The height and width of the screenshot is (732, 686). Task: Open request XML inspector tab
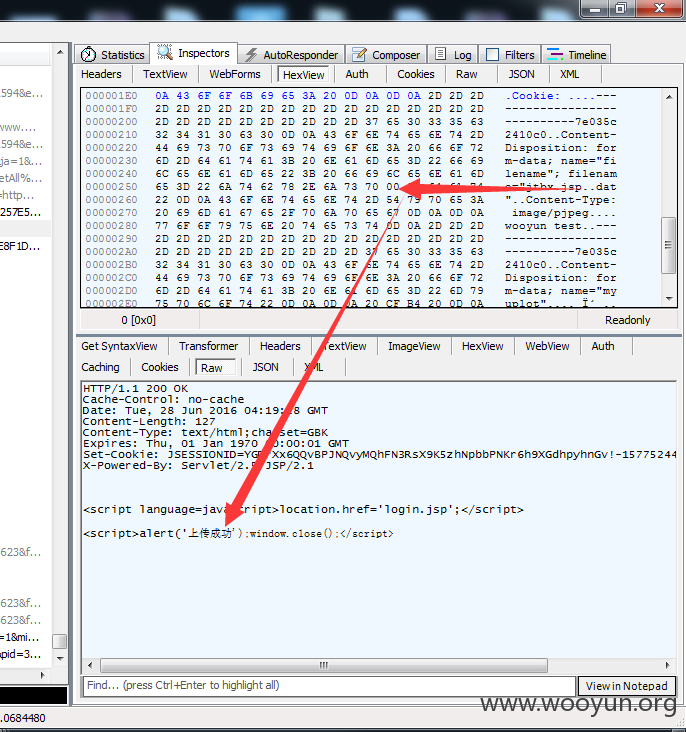click(x=570, y=74)
